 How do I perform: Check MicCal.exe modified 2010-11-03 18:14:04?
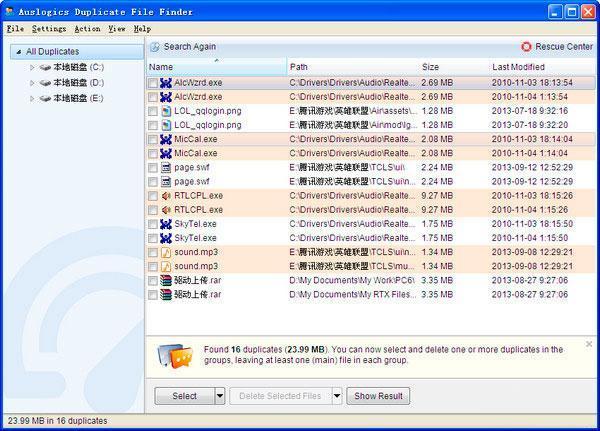pyautogui.click(x=153, y=140)
